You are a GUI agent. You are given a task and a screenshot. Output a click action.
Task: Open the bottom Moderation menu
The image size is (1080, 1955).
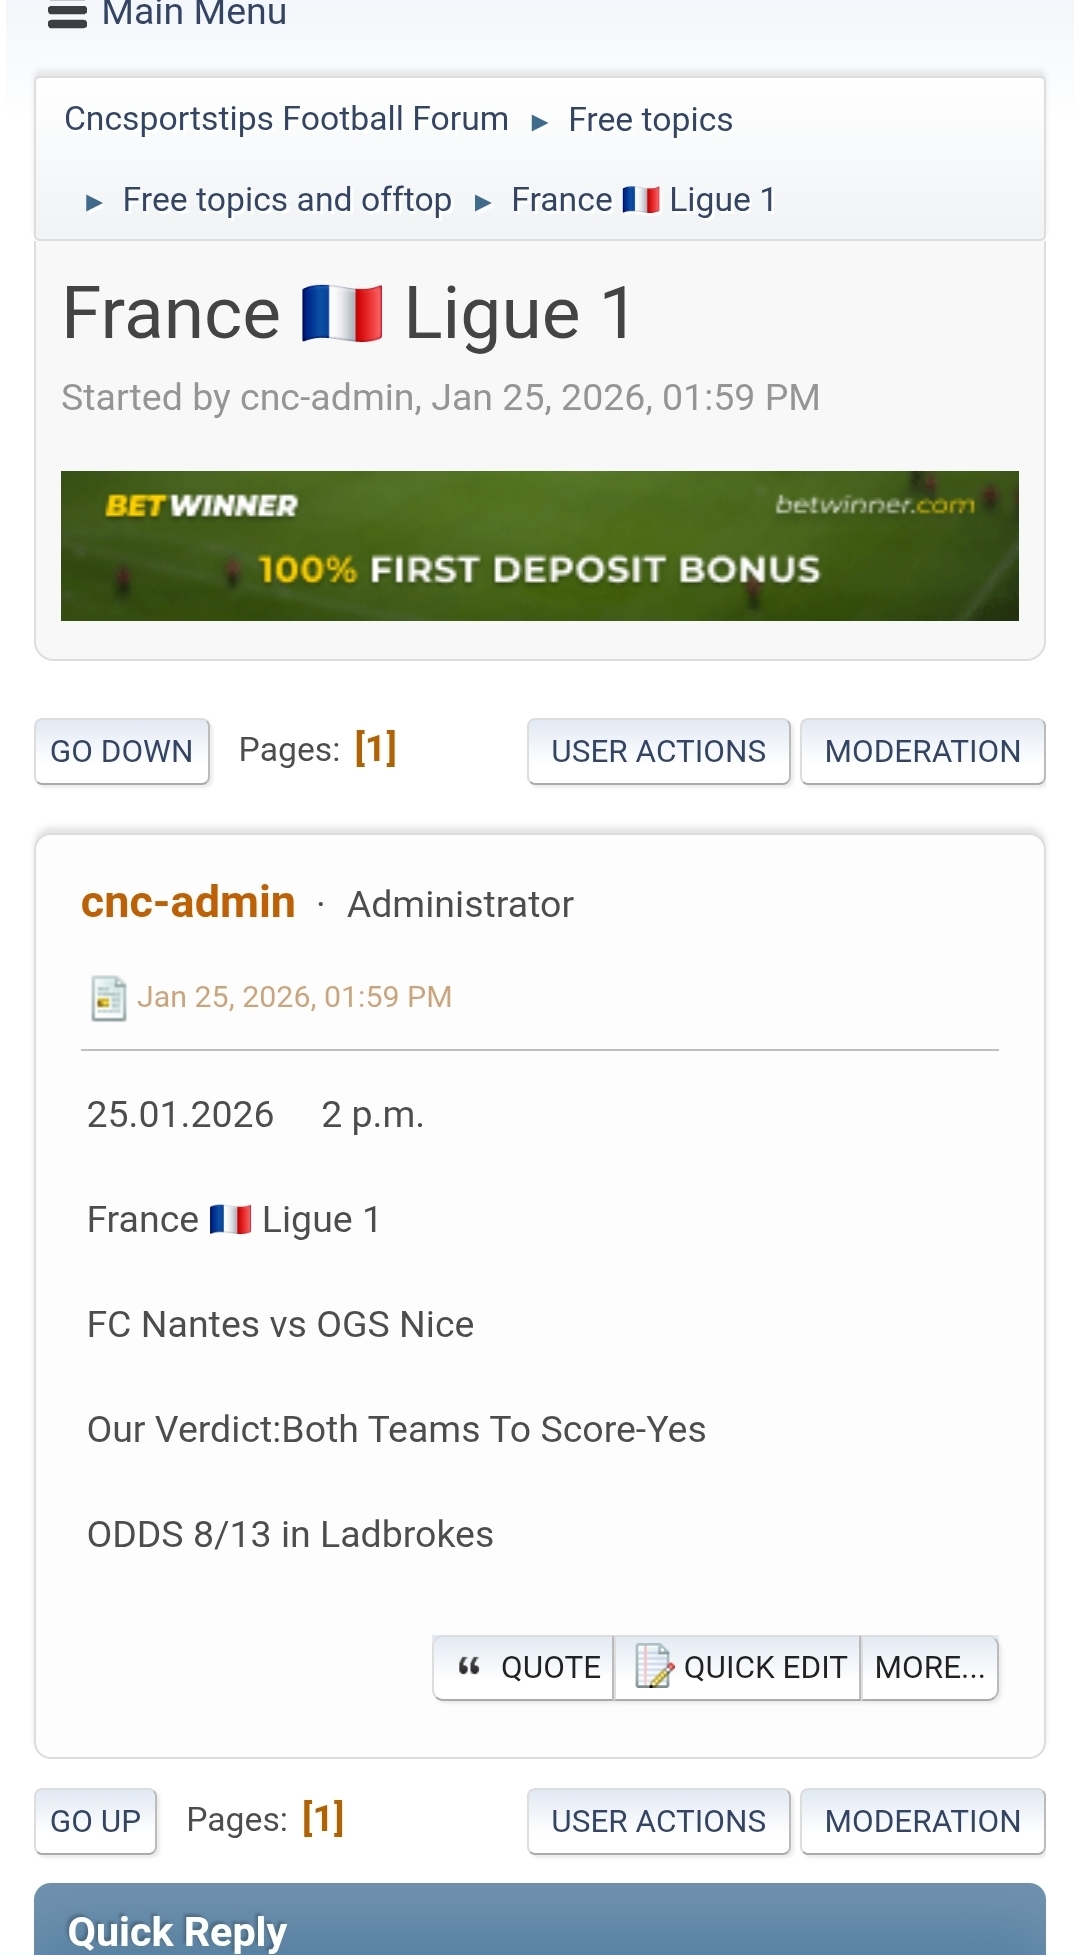point(922,1821)
